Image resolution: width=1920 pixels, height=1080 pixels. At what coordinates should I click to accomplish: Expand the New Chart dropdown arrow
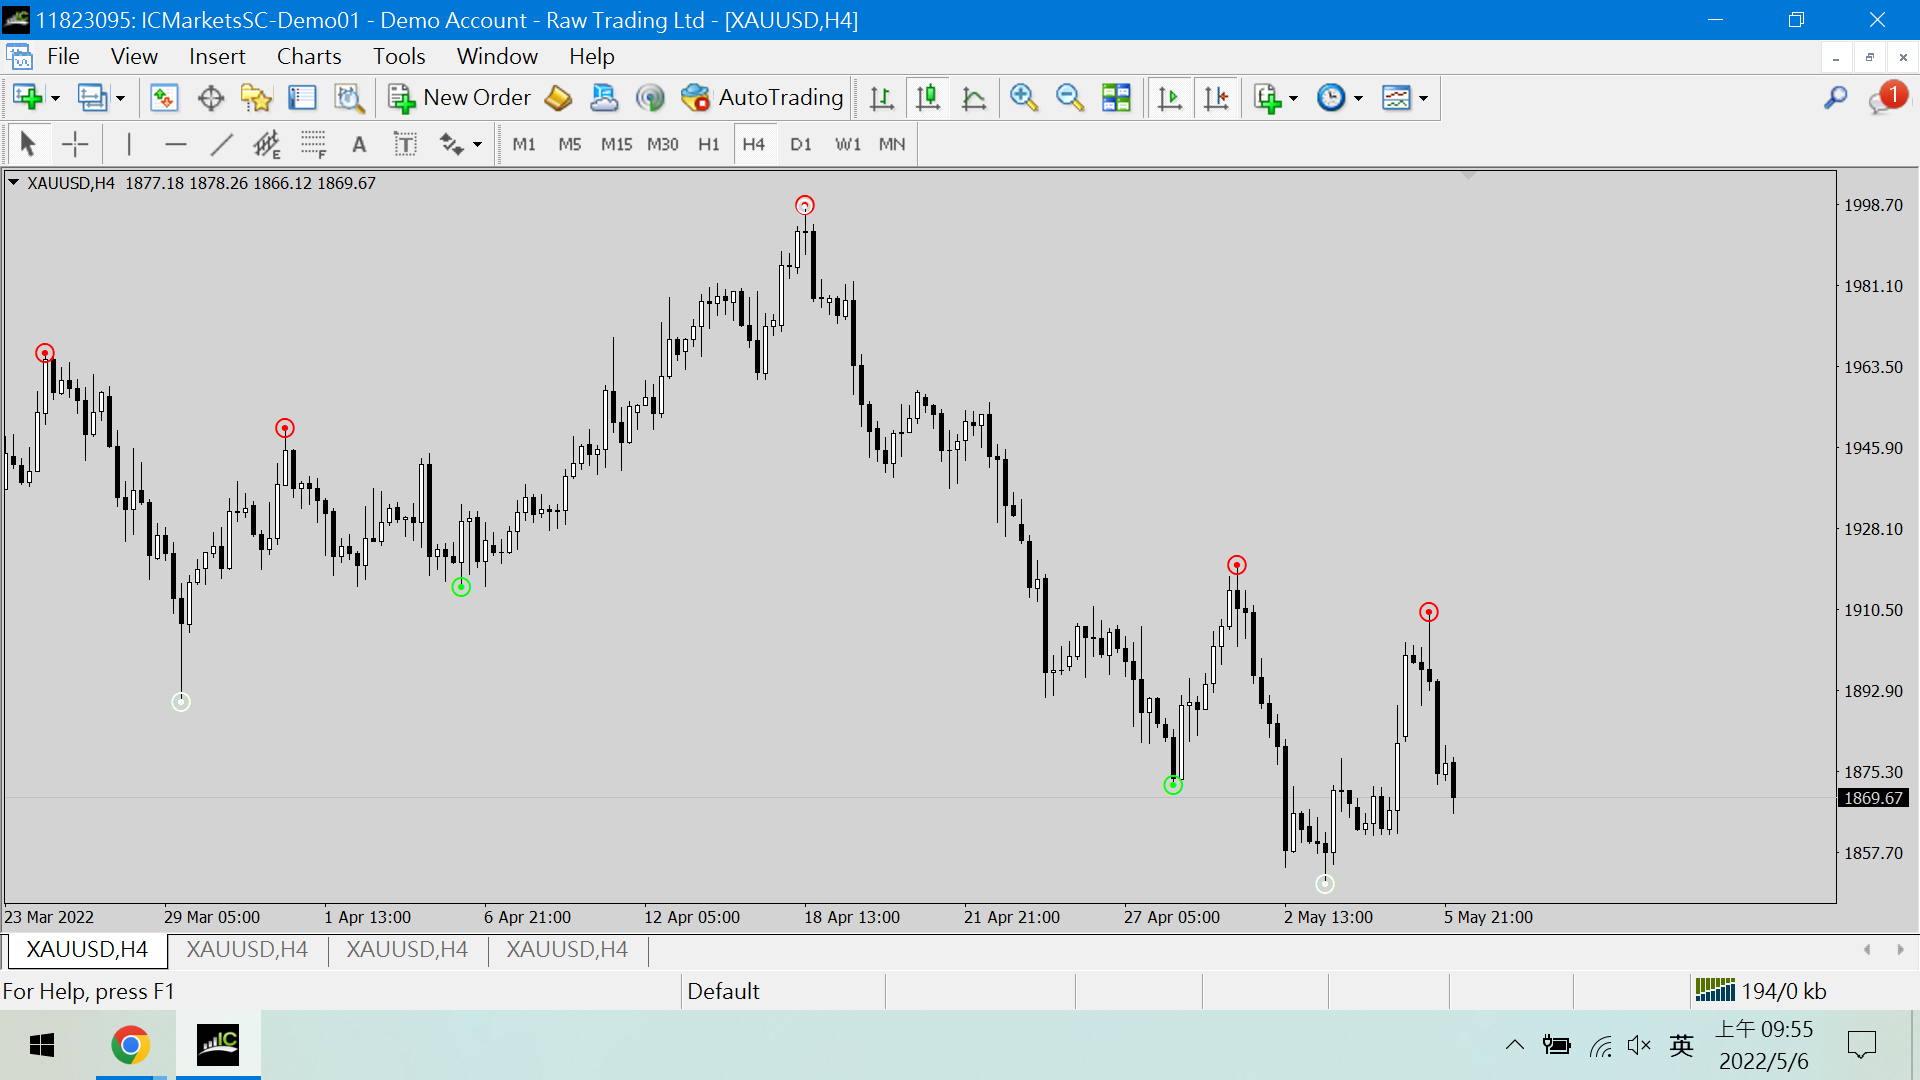tap(55, 98)
